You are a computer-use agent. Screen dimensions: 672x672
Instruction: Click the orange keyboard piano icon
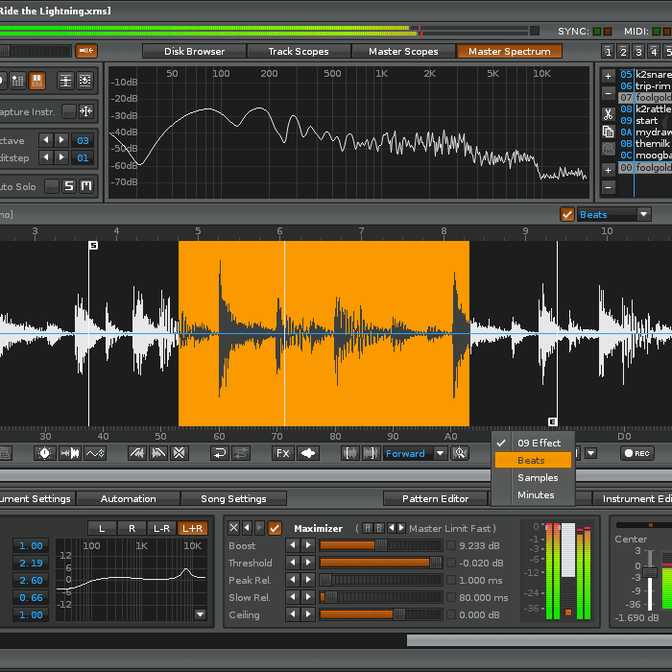37,80
